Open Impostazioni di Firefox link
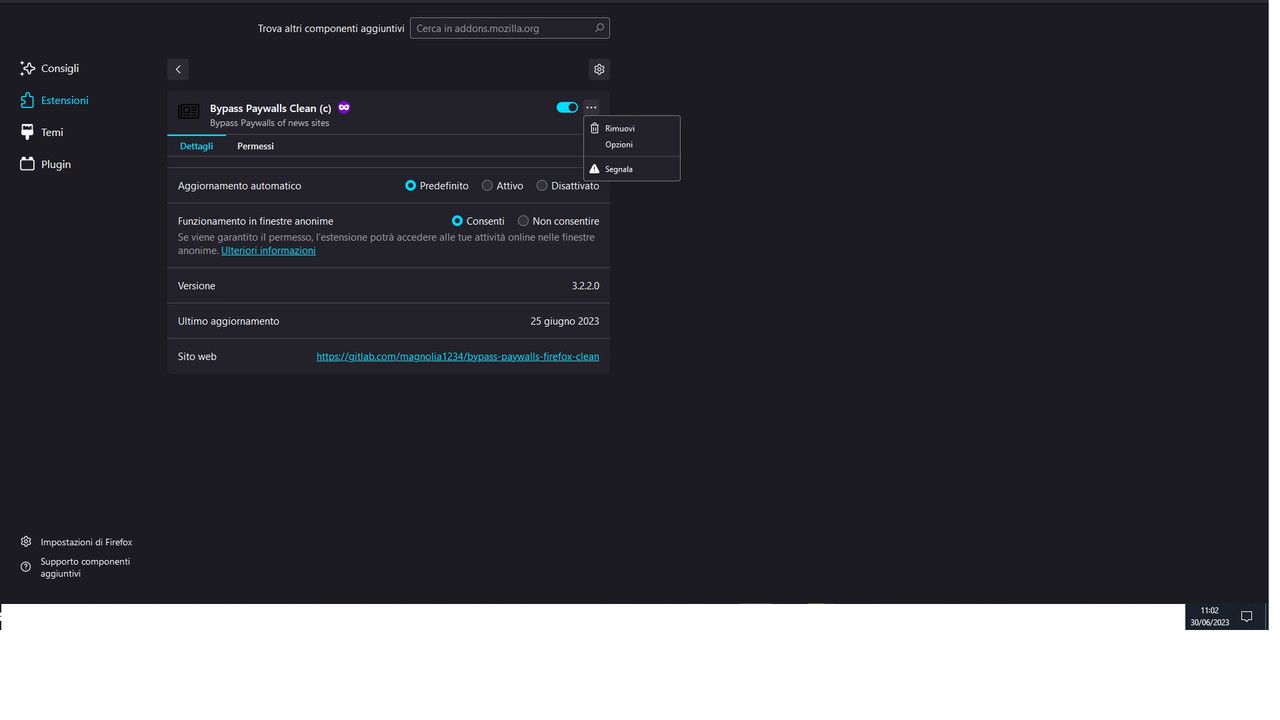The width and height of the screenshot is (1280, 720). 86,542
